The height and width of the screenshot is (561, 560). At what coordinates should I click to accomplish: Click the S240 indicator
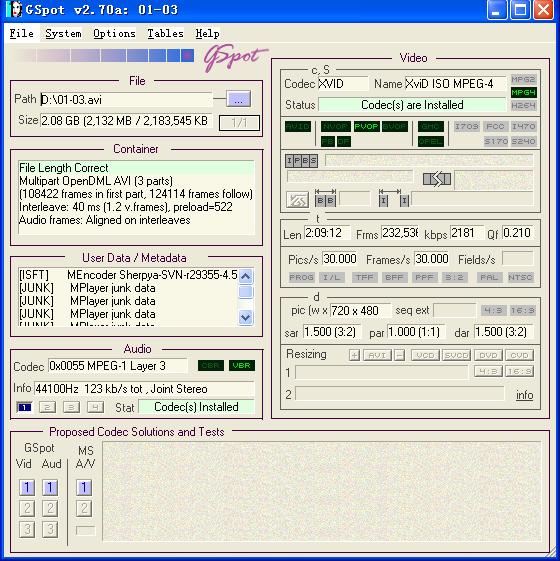(x=523, y=141)
